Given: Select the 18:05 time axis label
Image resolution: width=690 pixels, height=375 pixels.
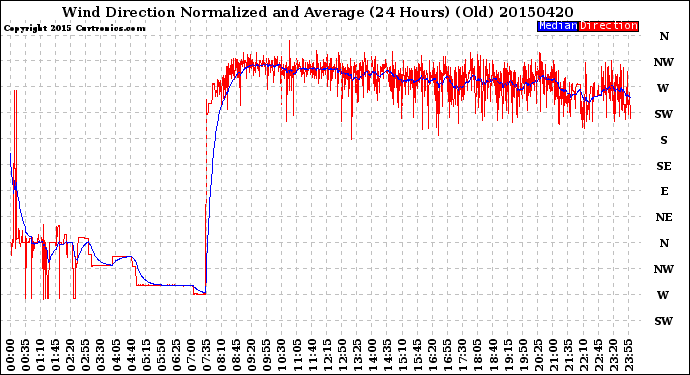Looking at the screenshot, I should [478, 355].
